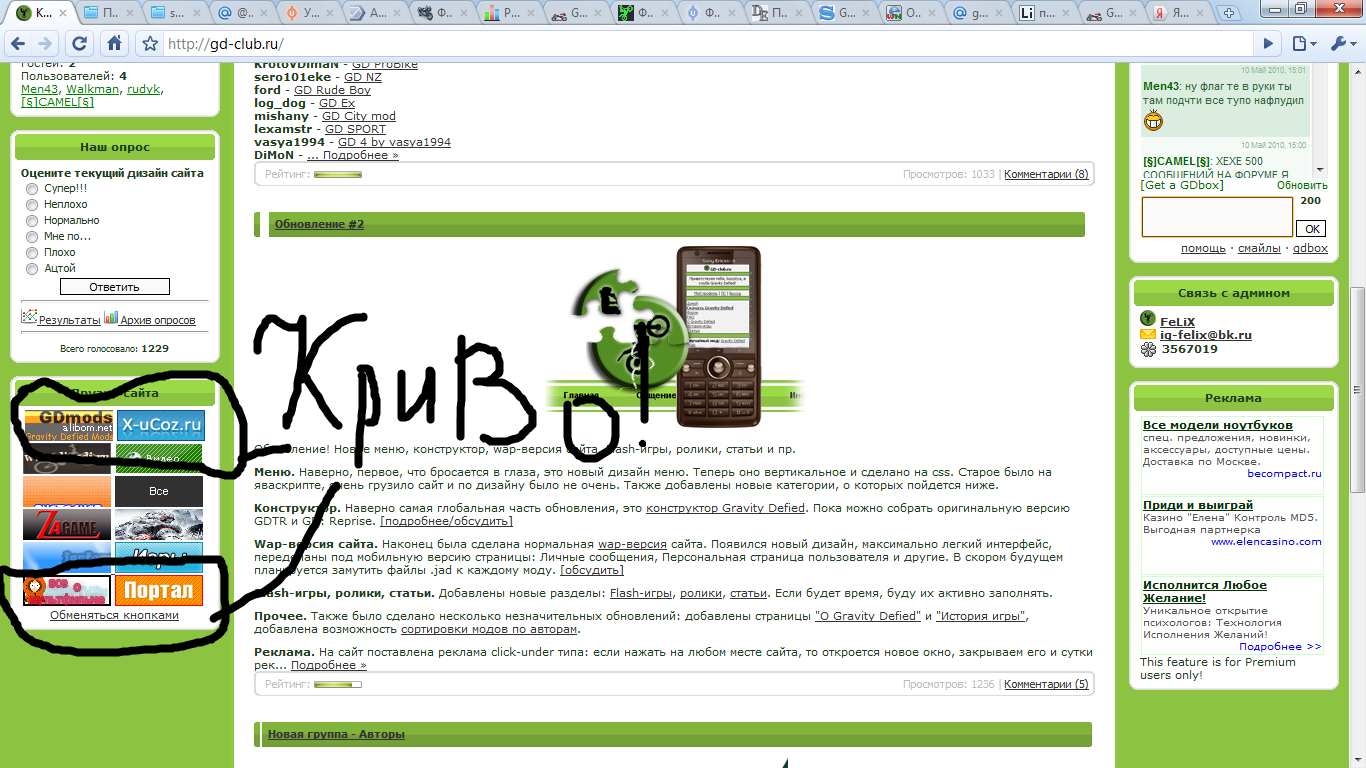Open the GD SPORT link
1366x768 pixels.
click(x=355, y=129)
